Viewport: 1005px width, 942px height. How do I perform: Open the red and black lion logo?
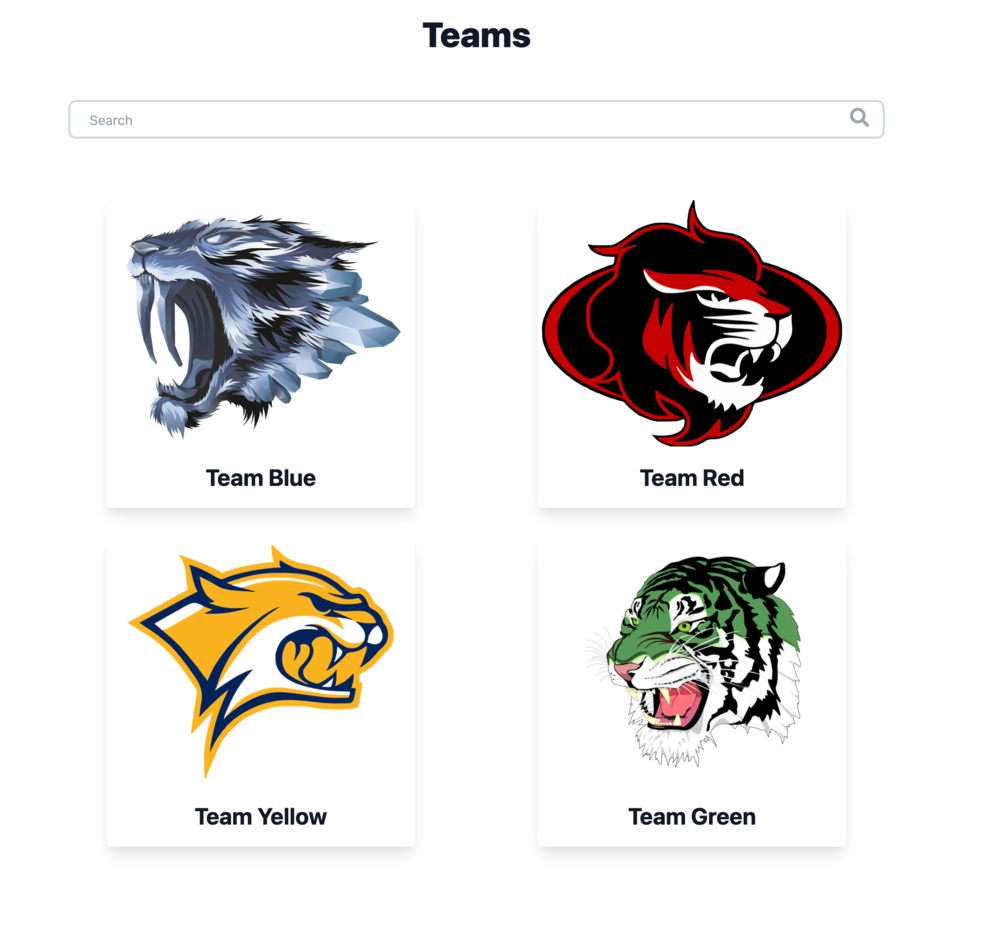pyautogui.click(x=692, y=324)
